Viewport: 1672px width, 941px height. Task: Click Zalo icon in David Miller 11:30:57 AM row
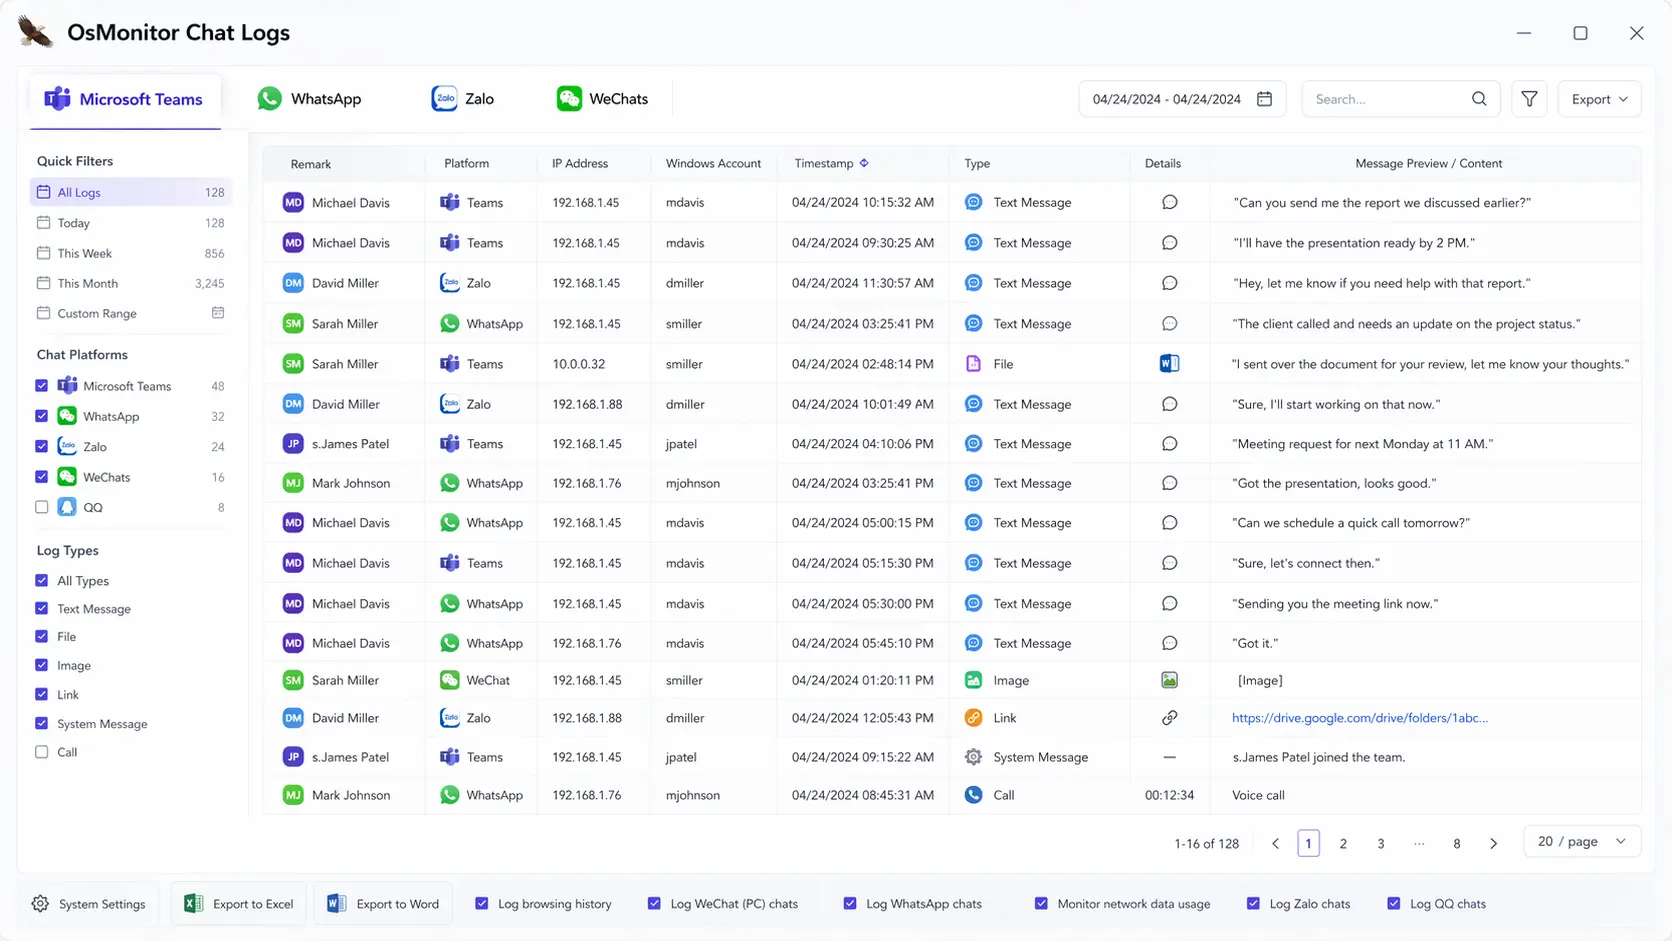tap(450, 283)
